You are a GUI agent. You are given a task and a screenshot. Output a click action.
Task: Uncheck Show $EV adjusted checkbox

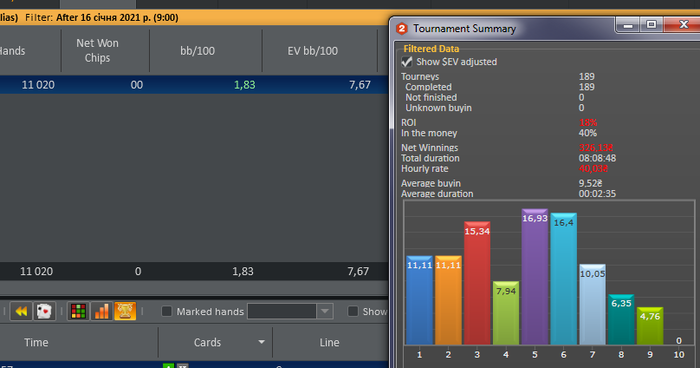407,62
